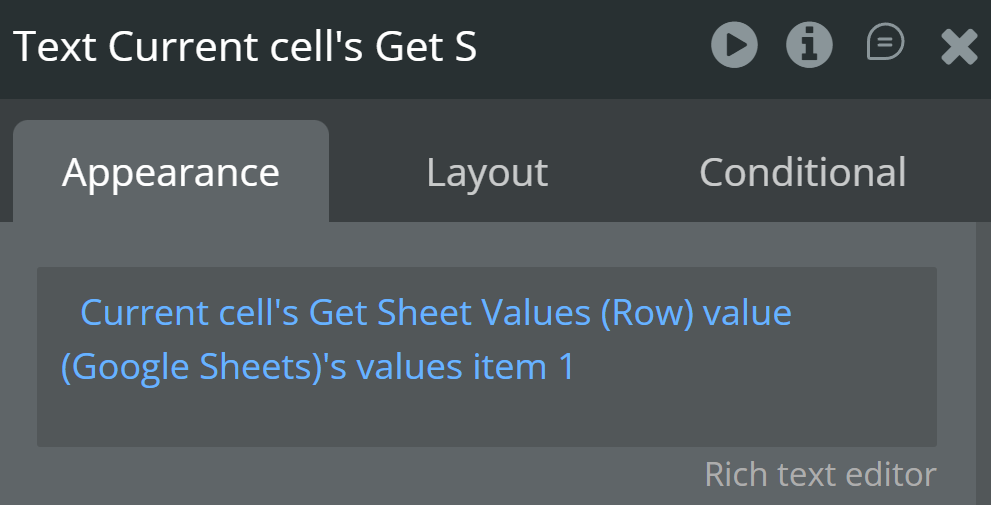This screenshot has width=991, height=505.
Task: Open the Layout tab
Action: pyautogui.click(x=487, y=172)
